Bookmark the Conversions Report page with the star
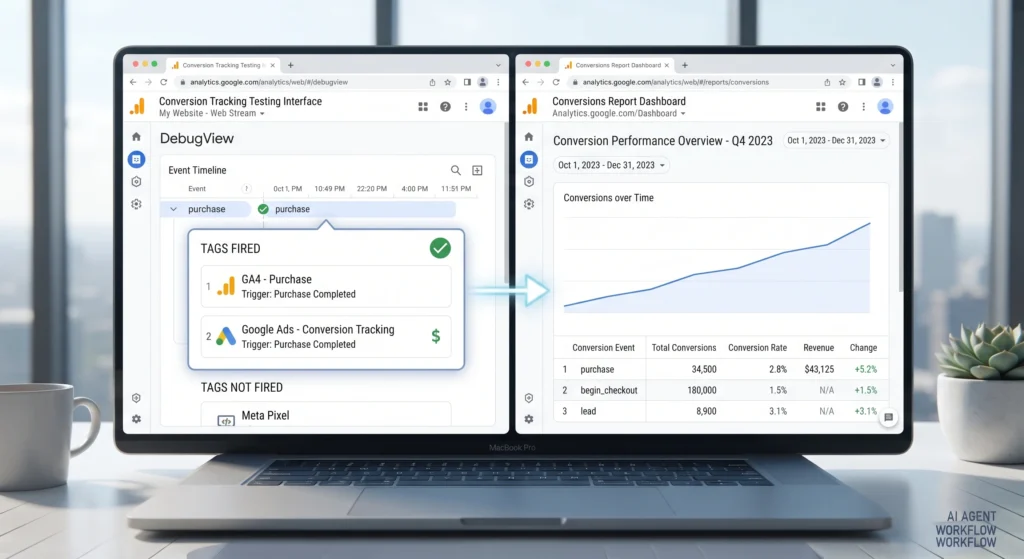Viewport: 1024px width, 559px height. (x=842, y=82)
